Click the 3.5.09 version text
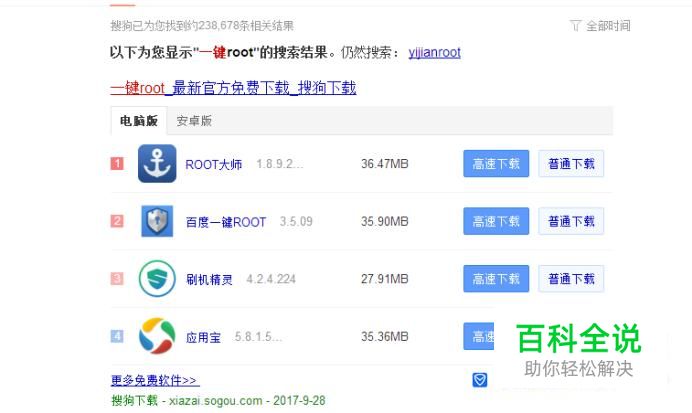 (296, 221)
